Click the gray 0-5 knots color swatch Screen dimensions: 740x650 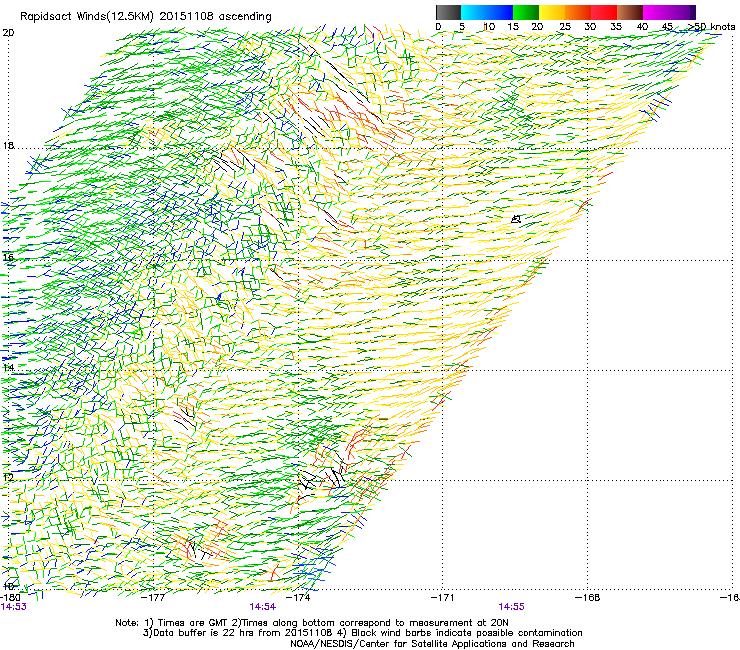[x=448, y=12]
